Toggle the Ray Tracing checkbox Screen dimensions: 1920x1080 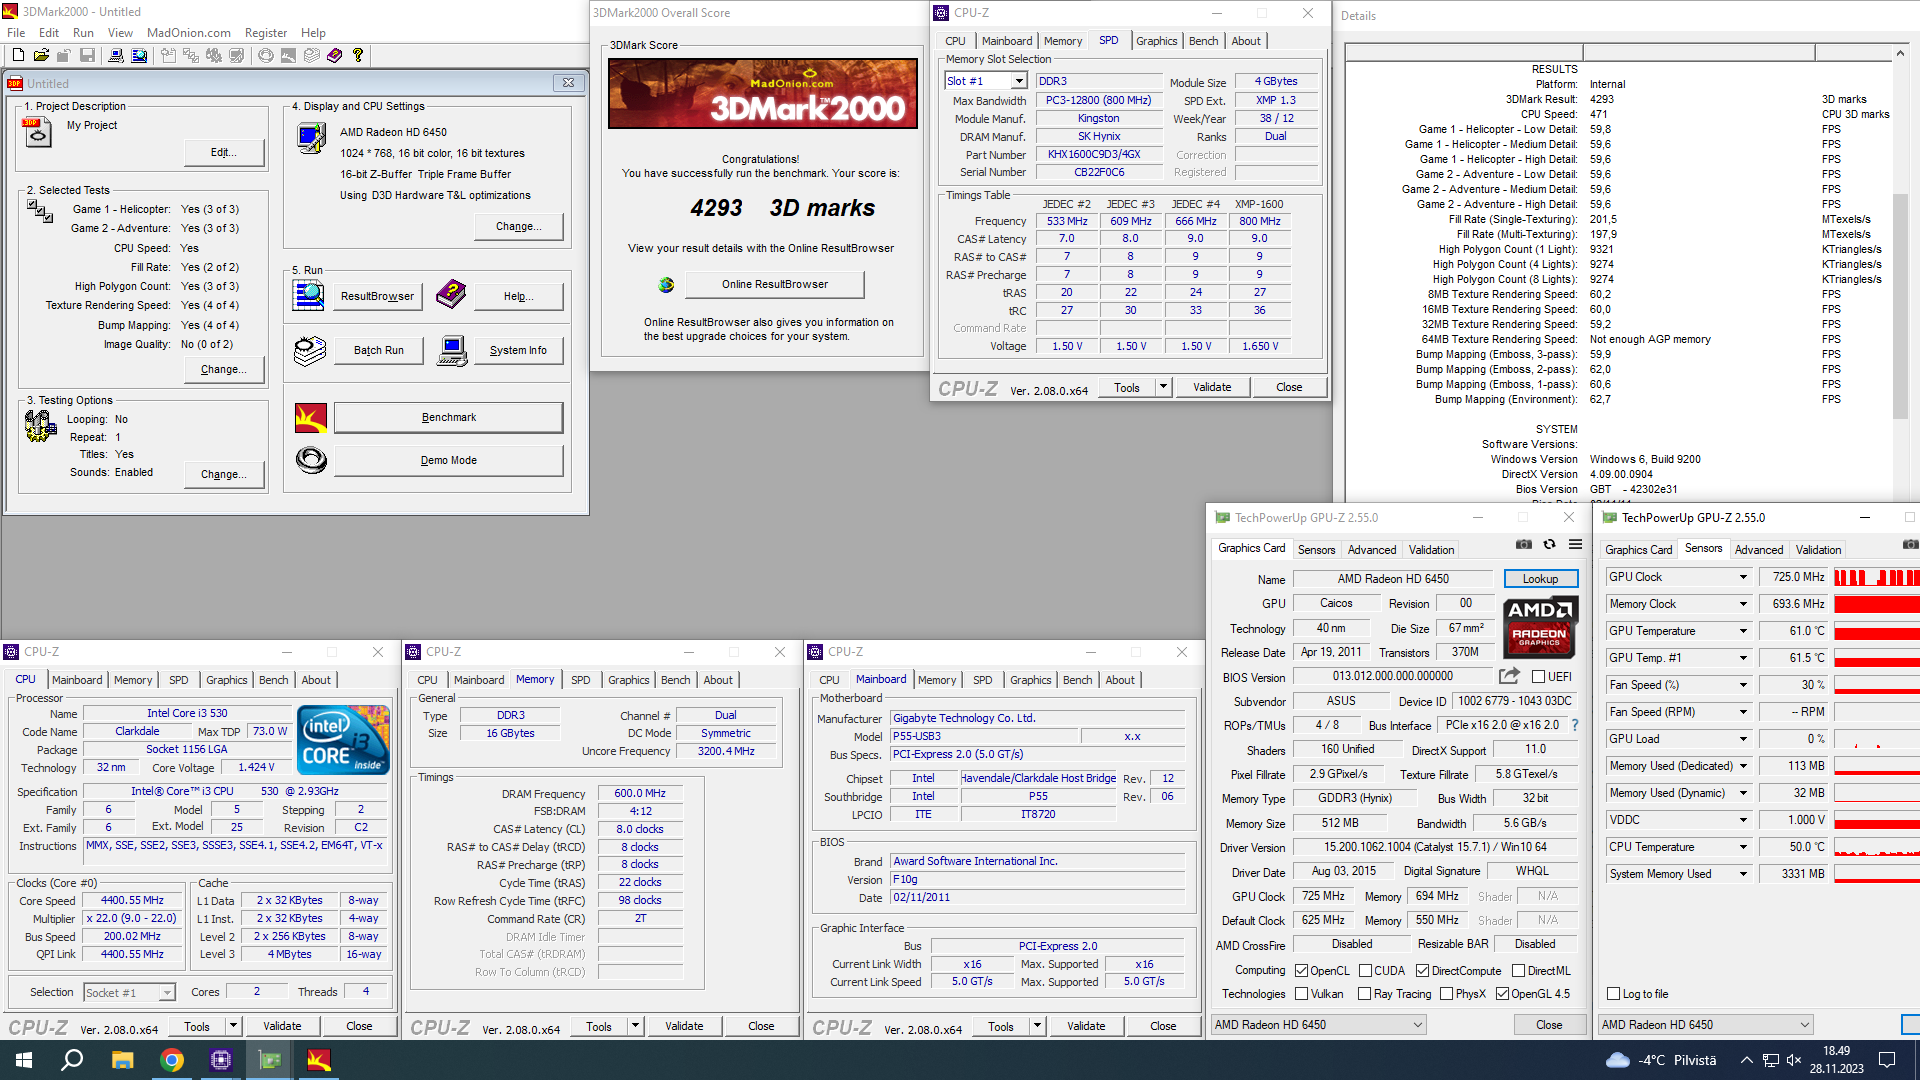[x=1364, y=994]
